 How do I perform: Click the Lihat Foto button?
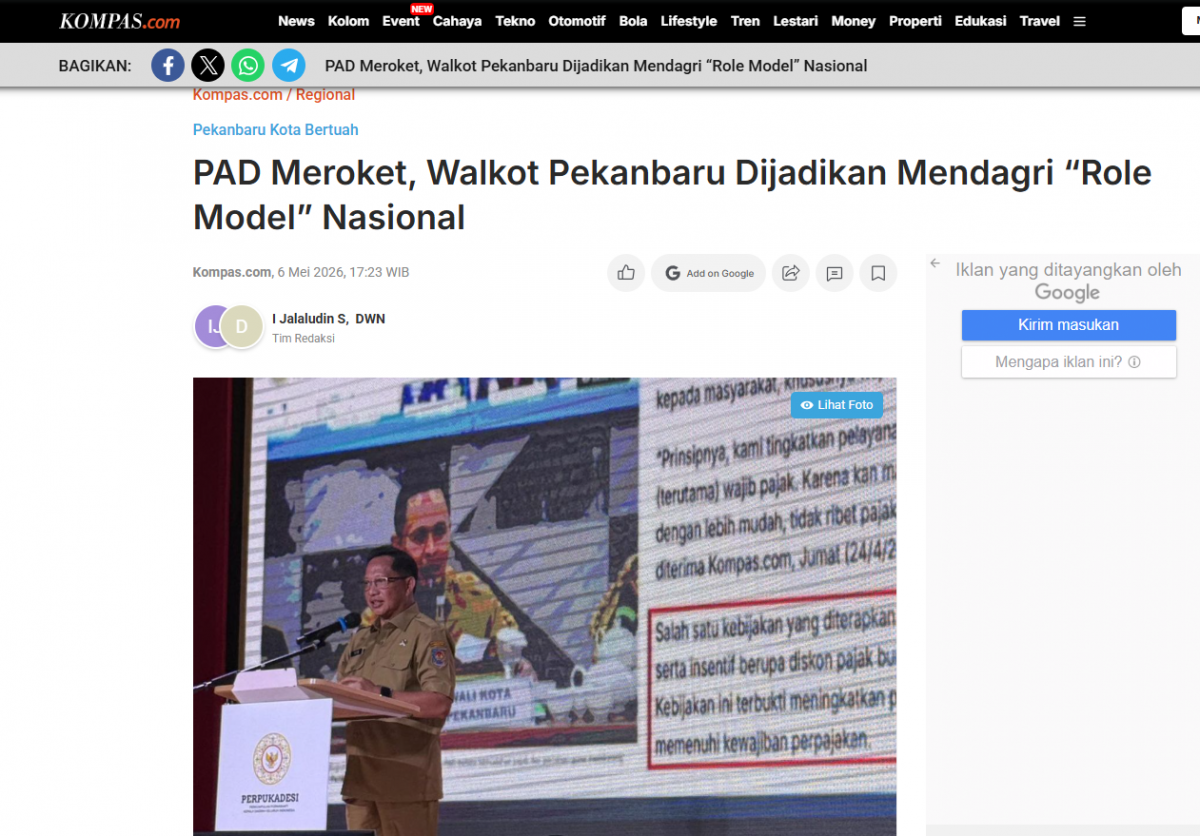837,405
